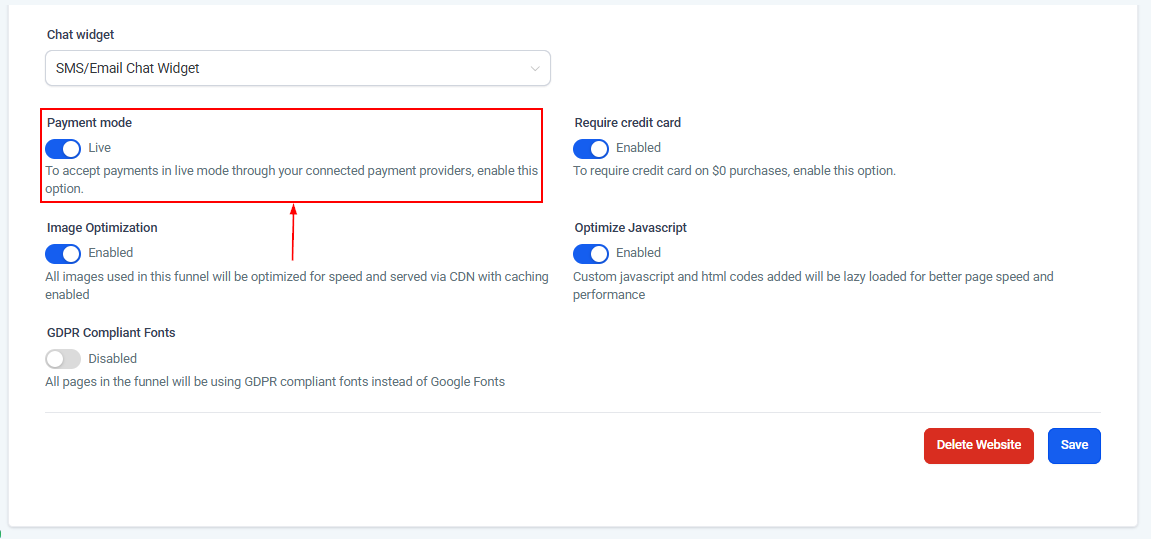Screen dimensions: 1151x539
Task: Click the "Chat widget" field label
Action: coord(81,35)
